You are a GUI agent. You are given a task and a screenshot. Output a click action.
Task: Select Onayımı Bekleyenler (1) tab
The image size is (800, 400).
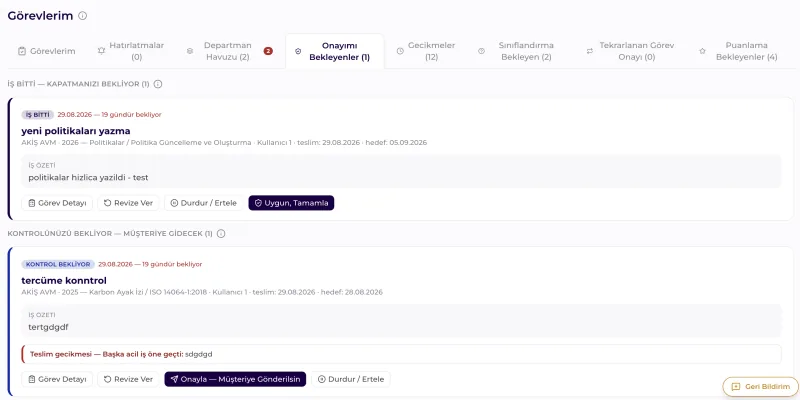coord(335,51)
